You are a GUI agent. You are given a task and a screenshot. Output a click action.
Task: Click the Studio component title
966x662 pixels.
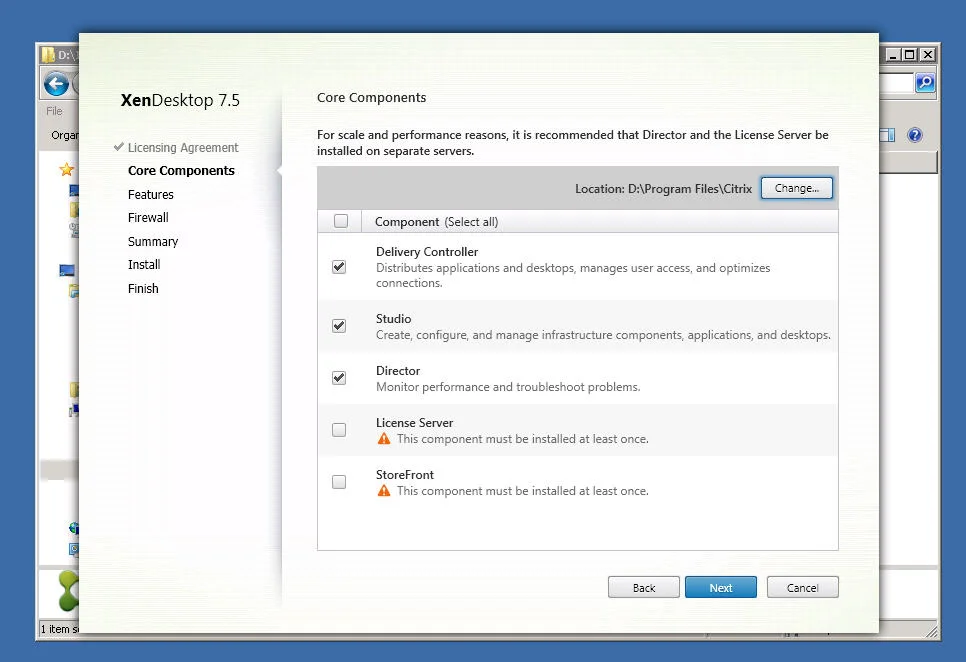click(x=393, y=319)
